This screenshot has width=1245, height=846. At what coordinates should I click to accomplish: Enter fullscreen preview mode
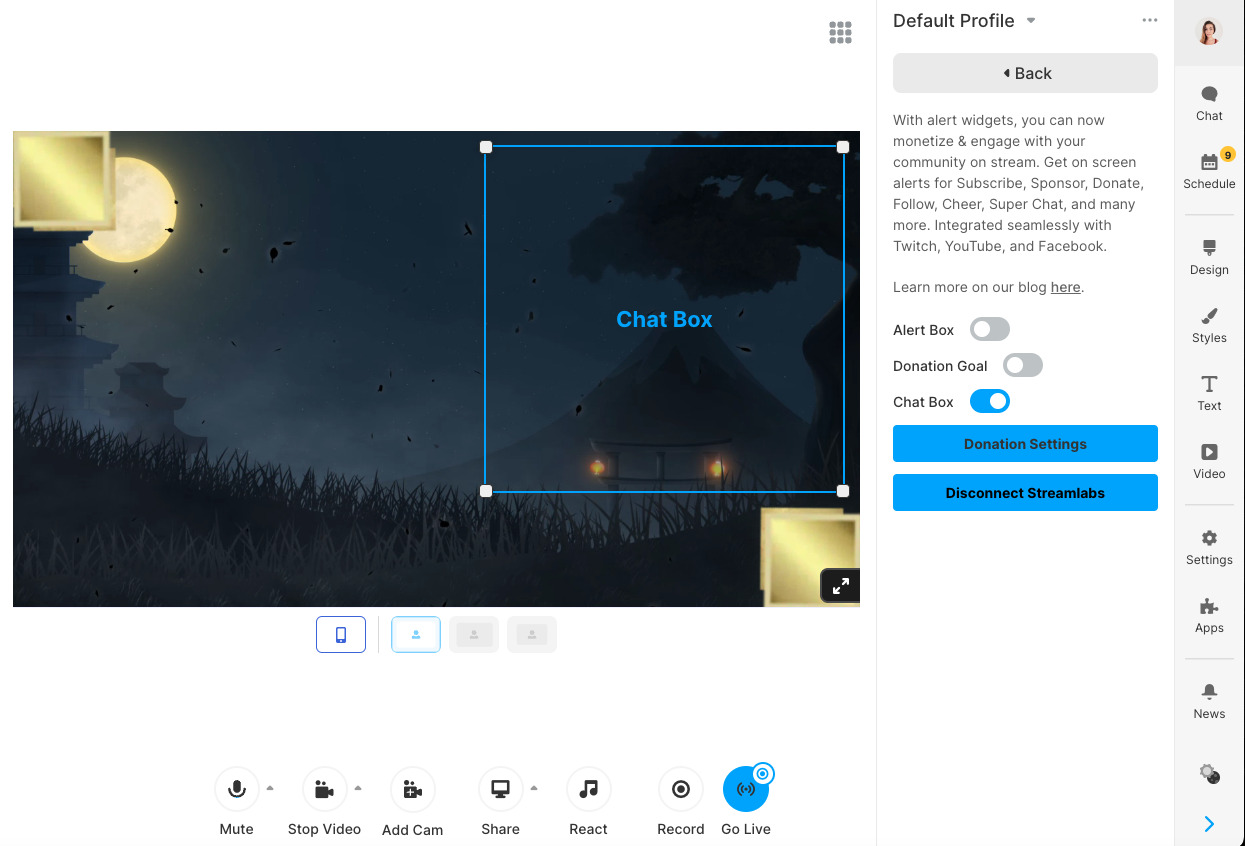point(841,586)
